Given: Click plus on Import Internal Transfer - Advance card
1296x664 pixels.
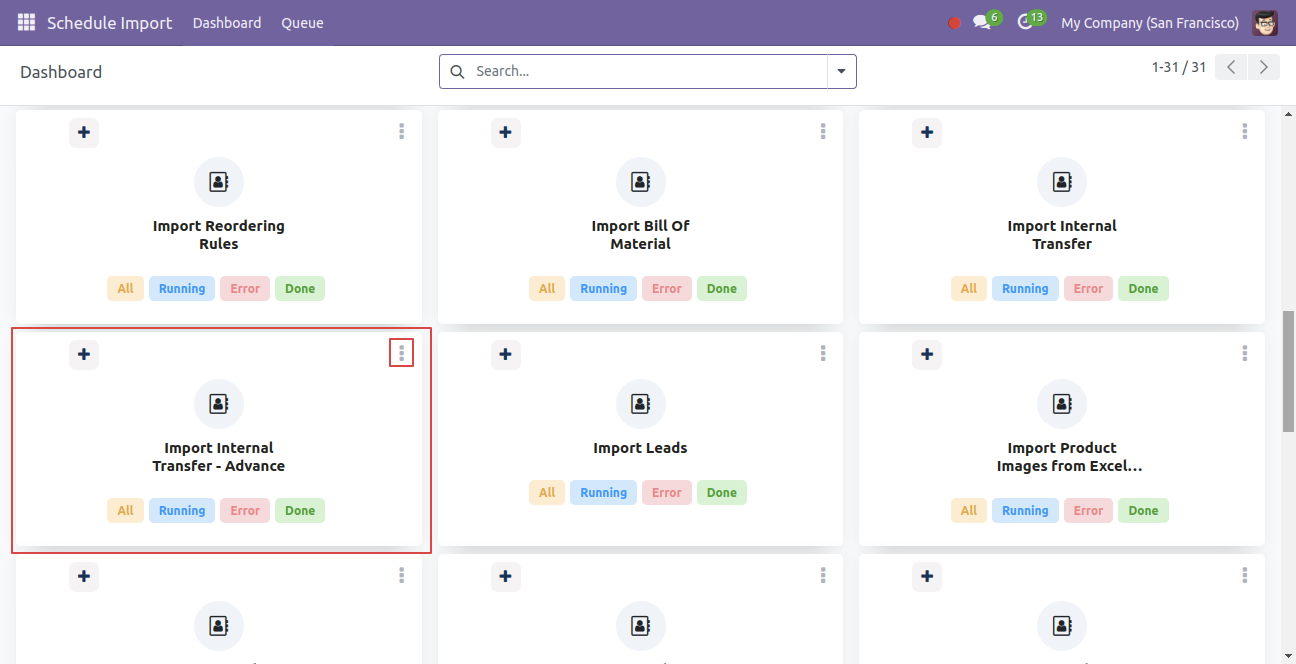Looking at the screenshot, I should coord(84,354).
